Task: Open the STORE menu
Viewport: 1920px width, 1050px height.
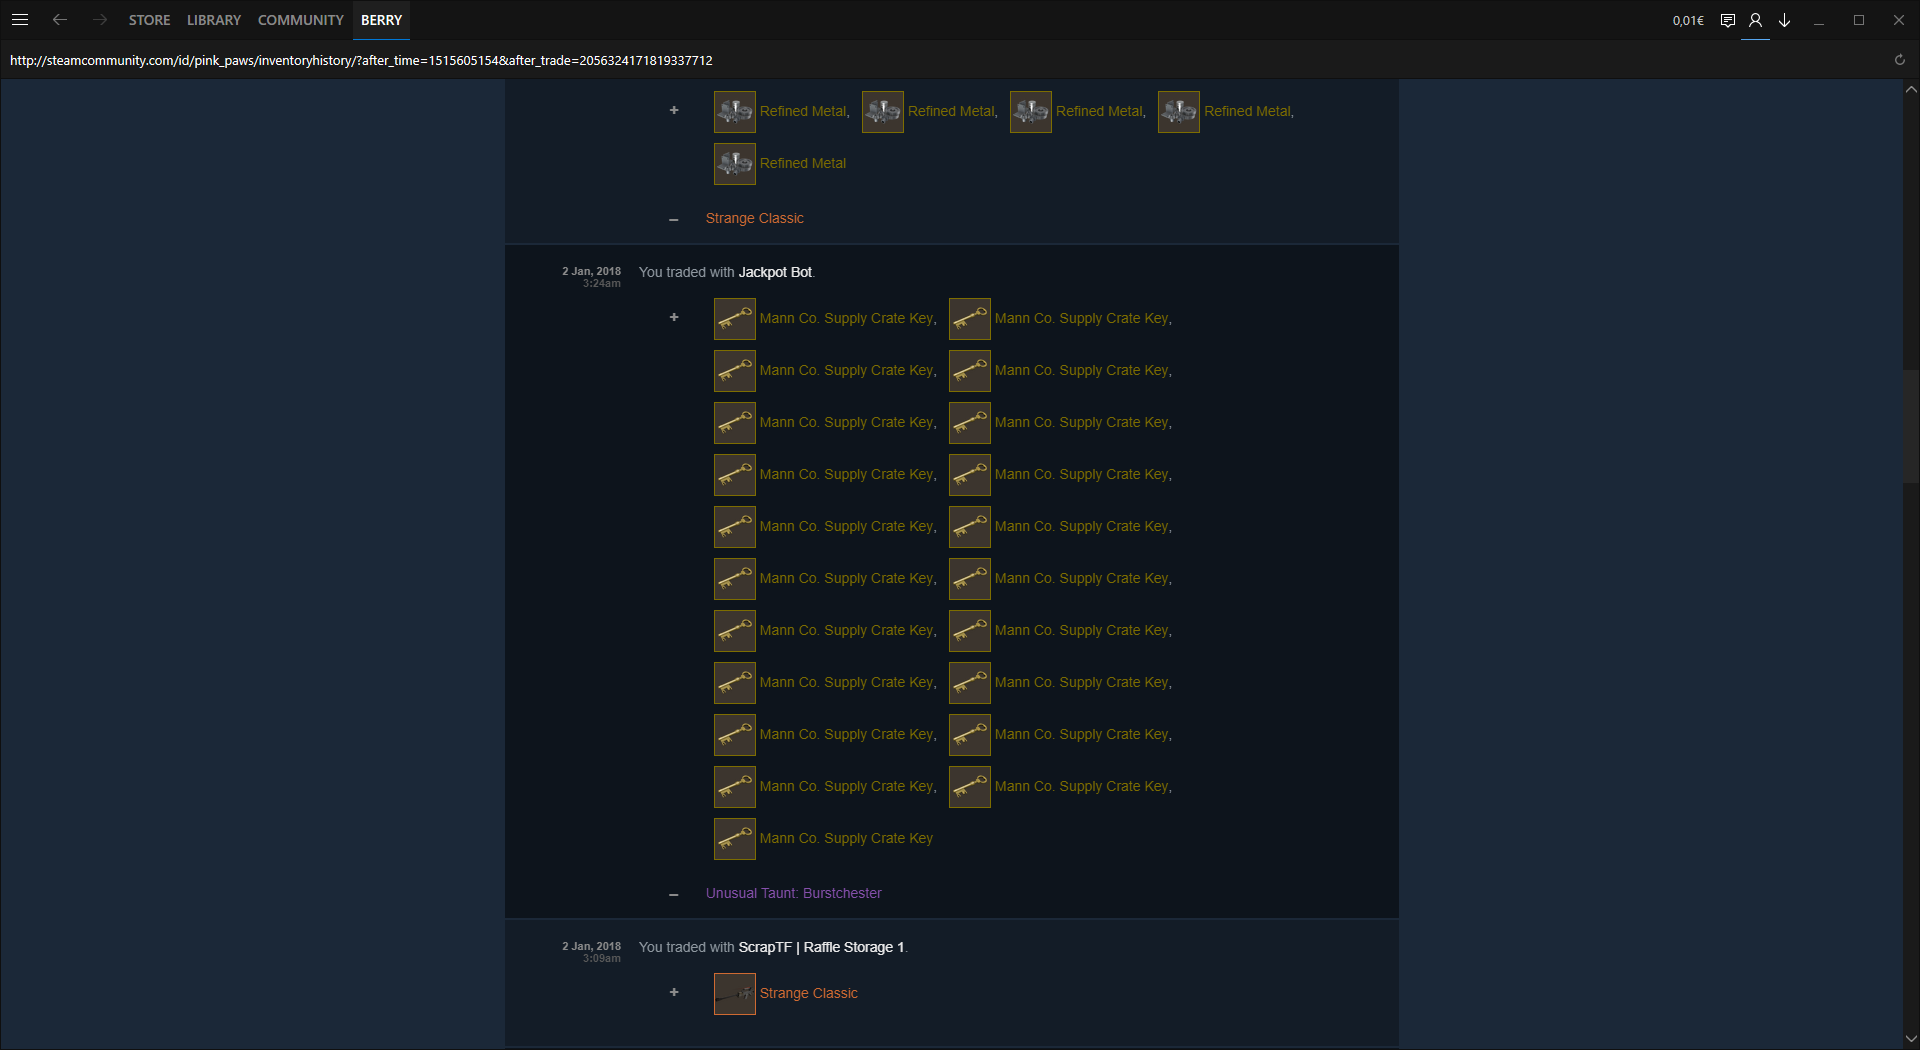Action: (x=149, y=20)
